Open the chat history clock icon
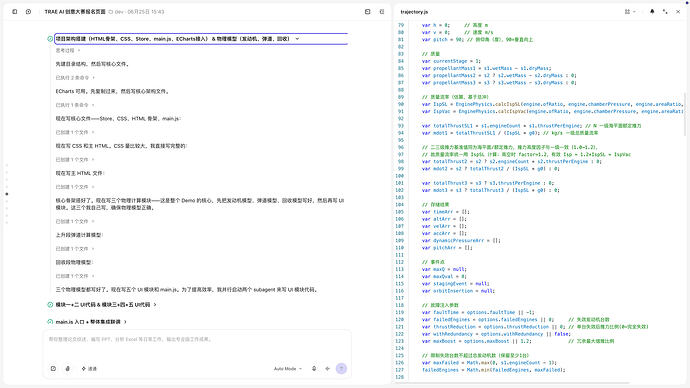690x388 pixels. tap(28, 12)
